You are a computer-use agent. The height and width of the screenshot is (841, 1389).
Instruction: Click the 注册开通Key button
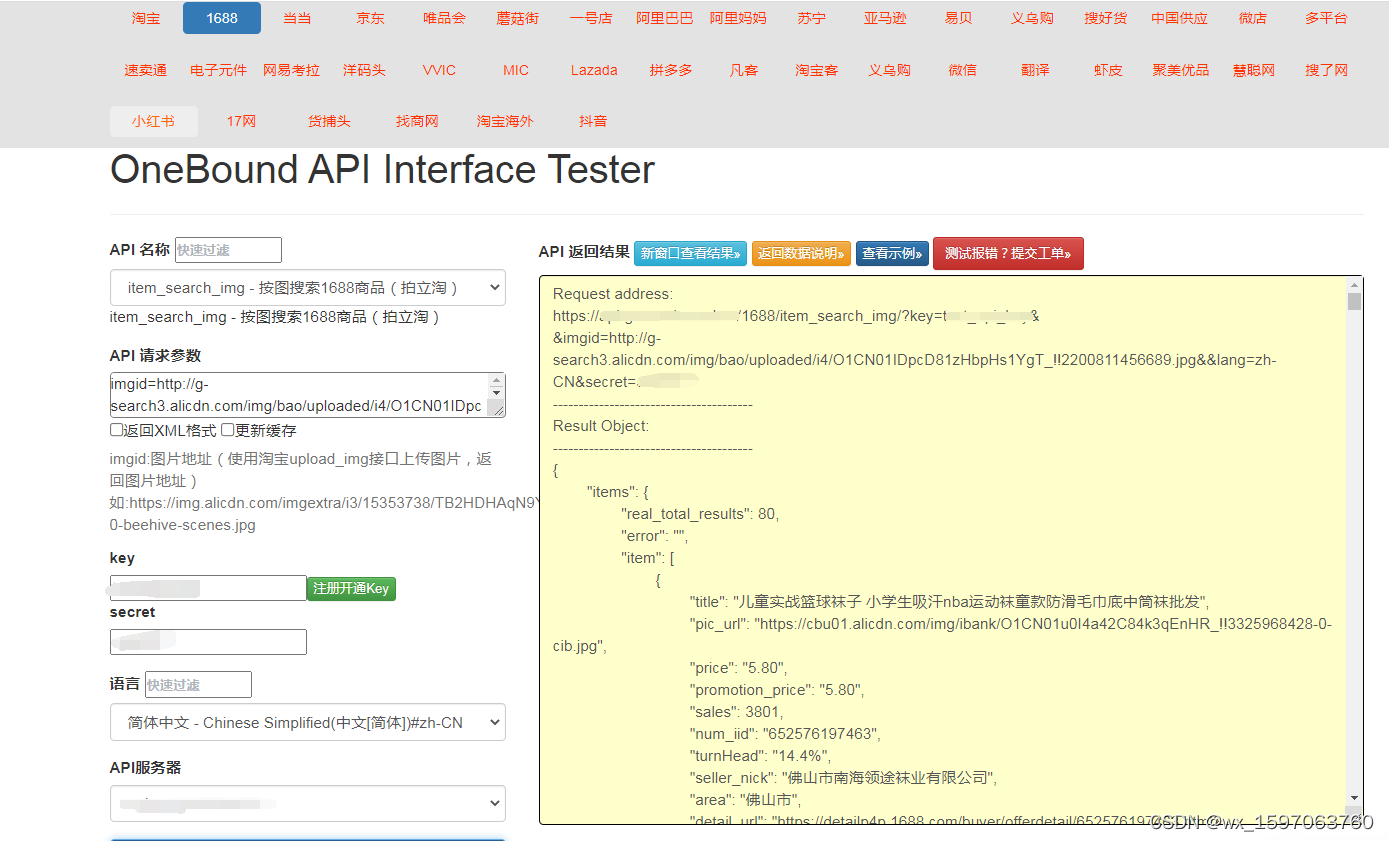[x=351, y=589]
